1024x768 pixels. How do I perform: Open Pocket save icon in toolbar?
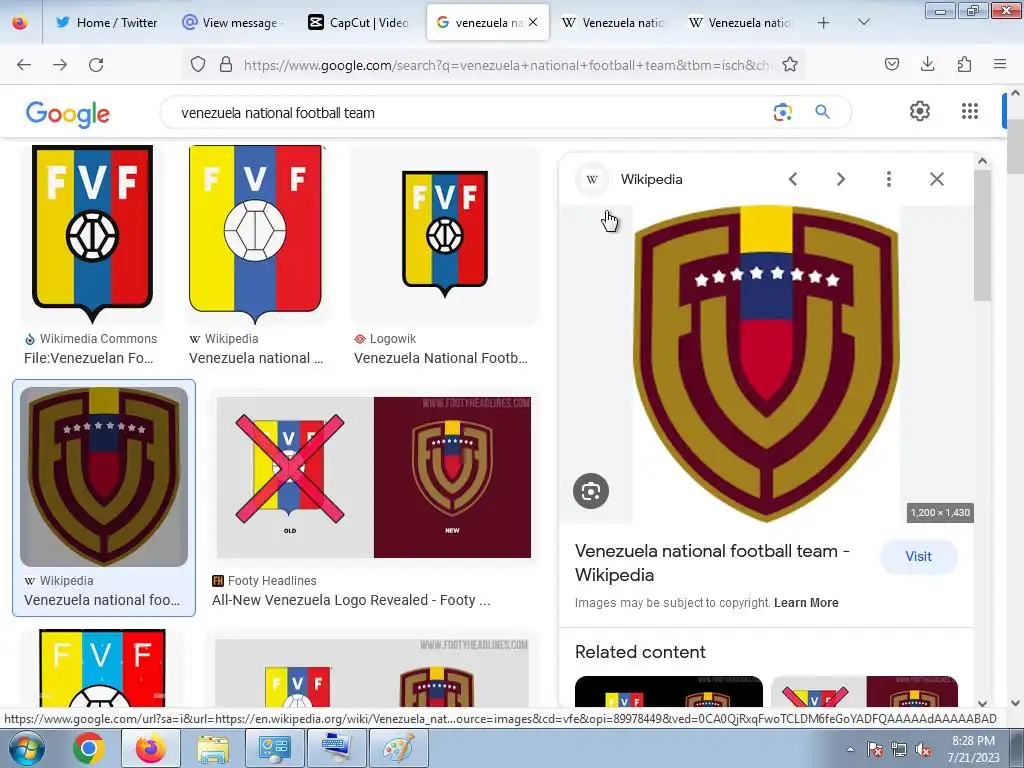(891, 64)
